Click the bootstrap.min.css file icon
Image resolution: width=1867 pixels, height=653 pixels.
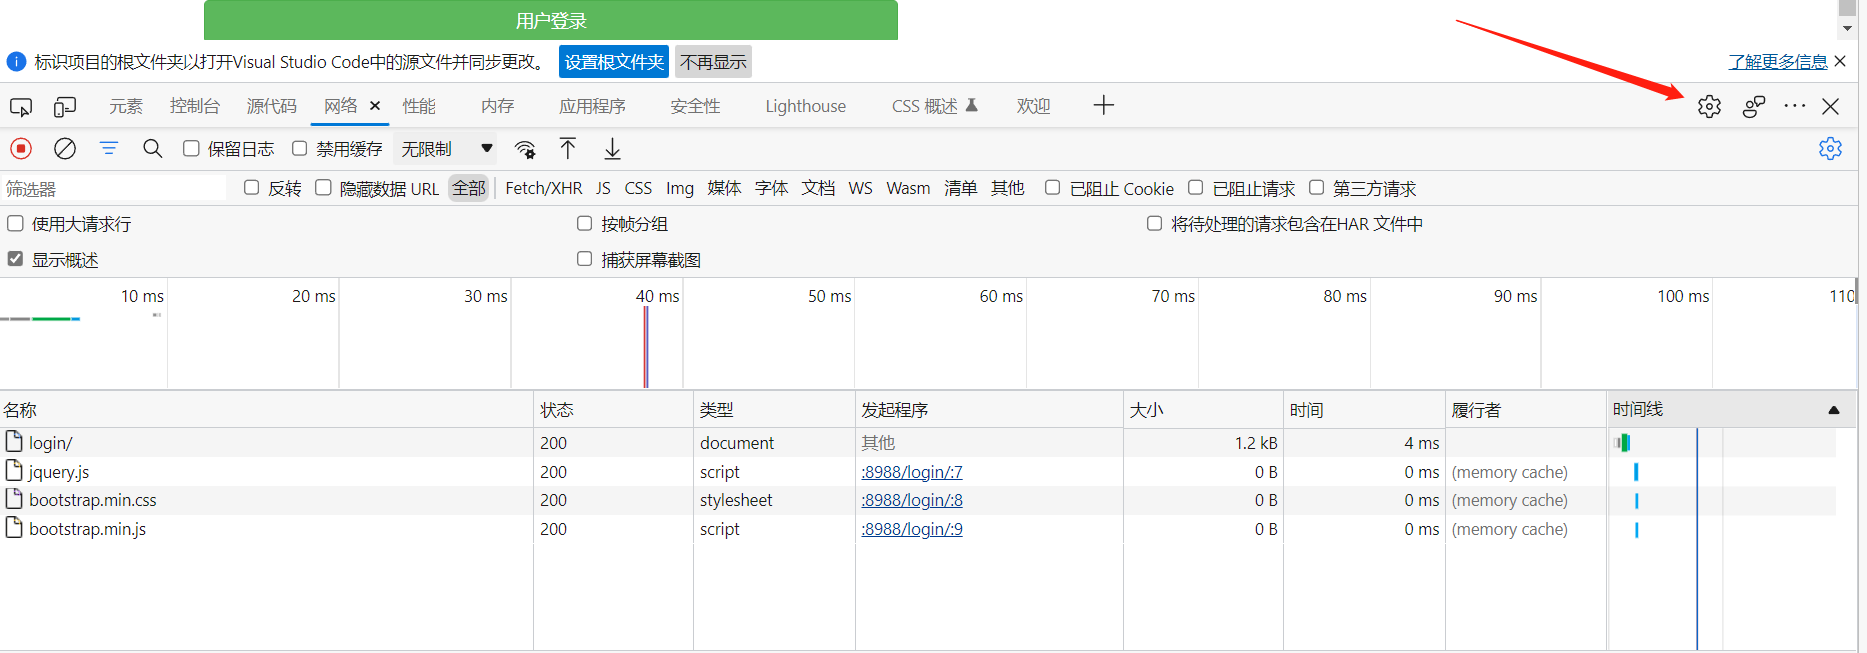tap(14, 498)
